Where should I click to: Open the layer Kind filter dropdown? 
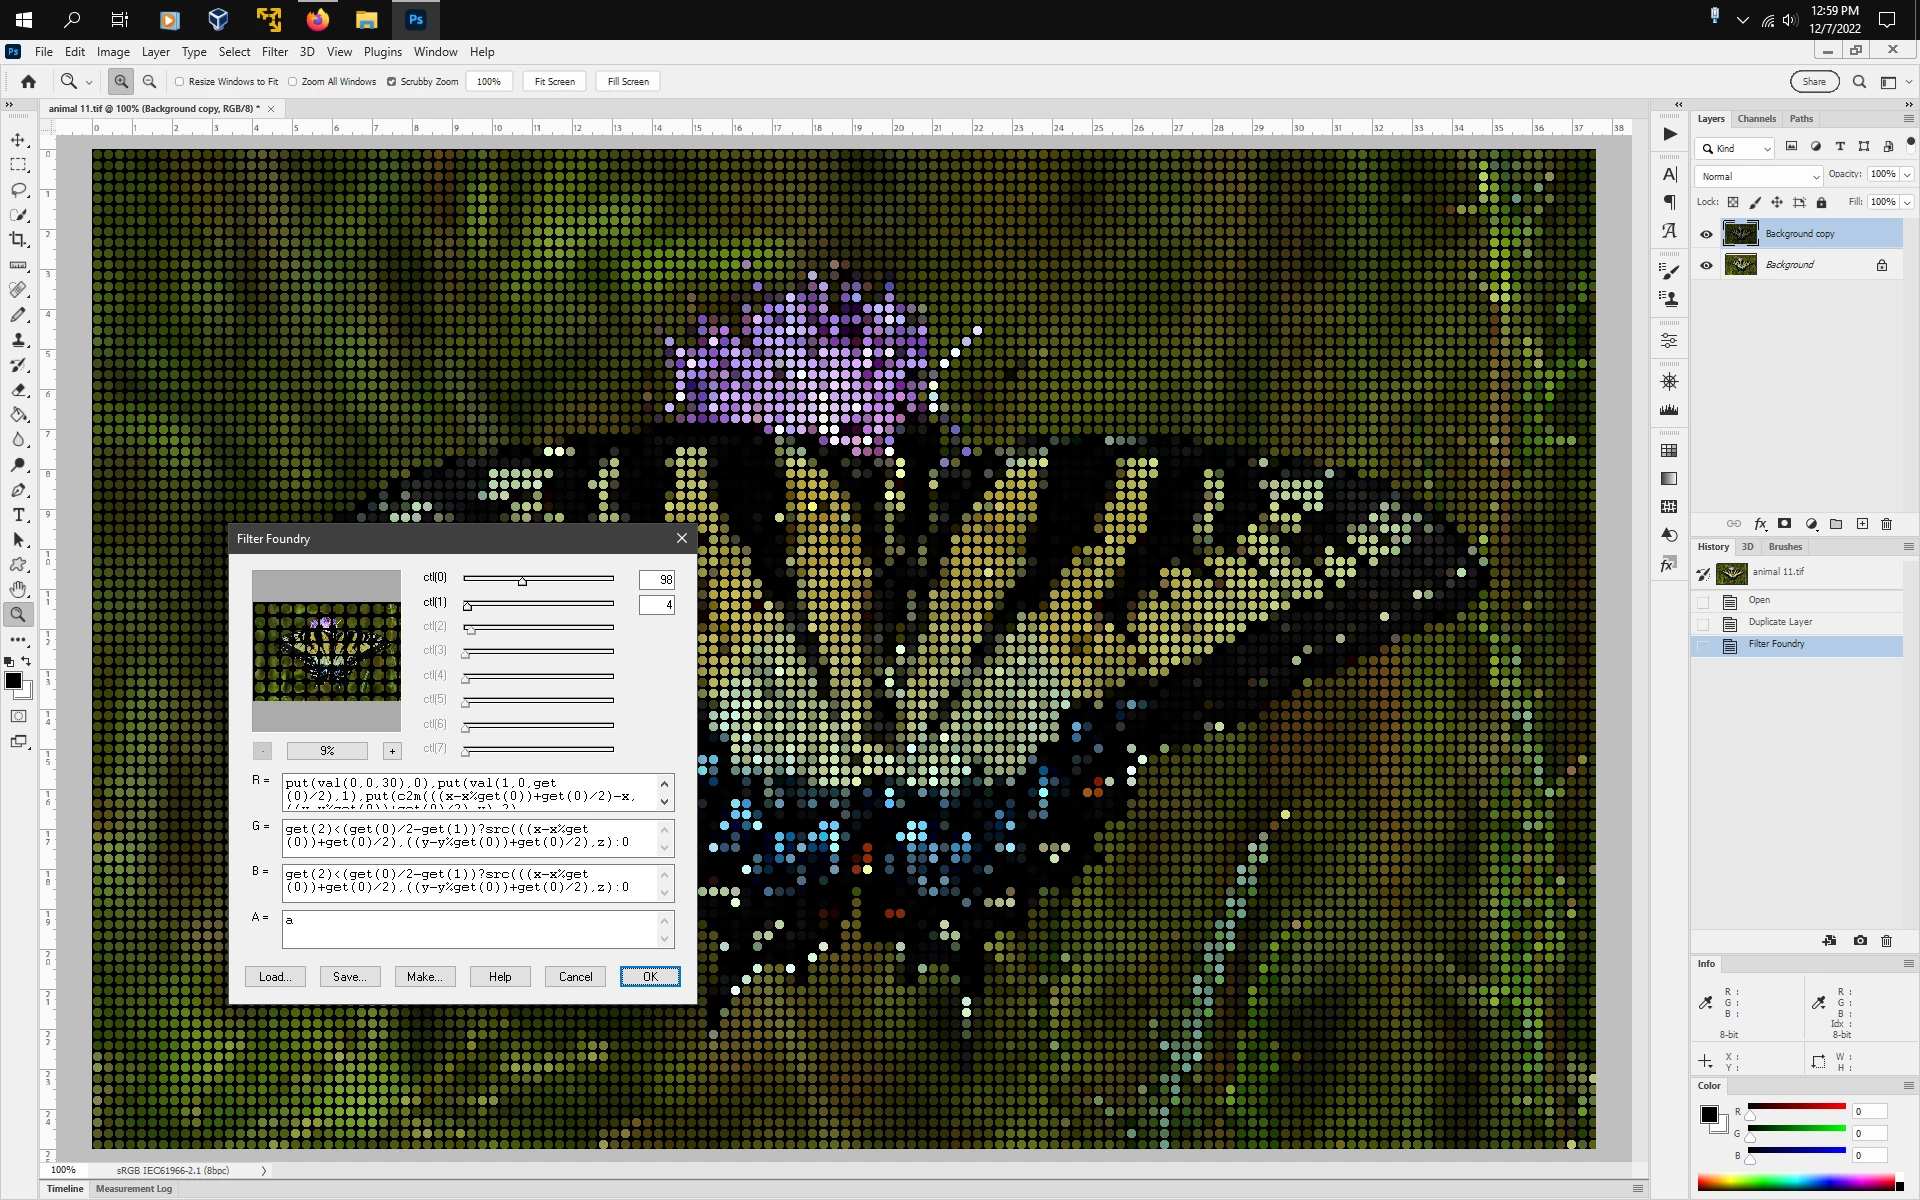pos(1737,148)
